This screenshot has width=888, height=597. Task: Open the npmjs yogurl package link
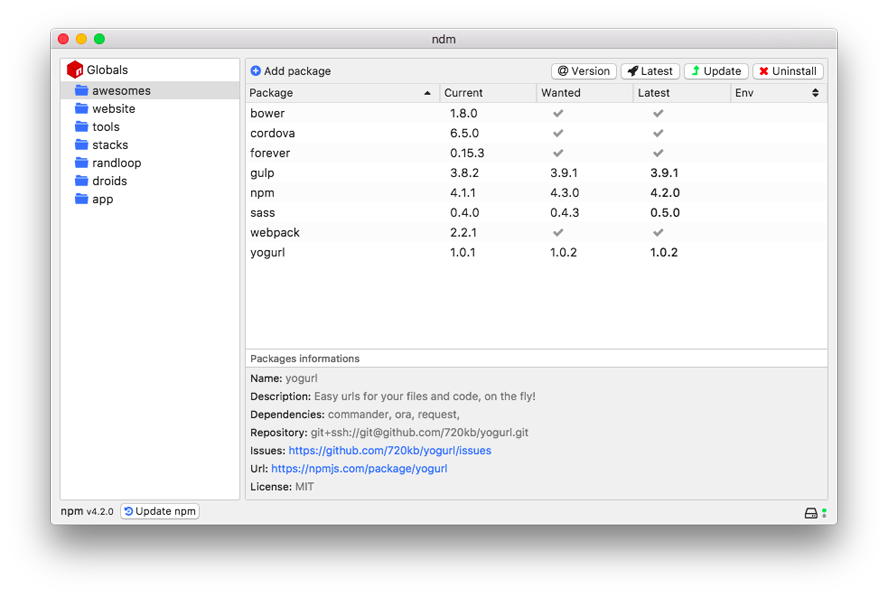359,468
